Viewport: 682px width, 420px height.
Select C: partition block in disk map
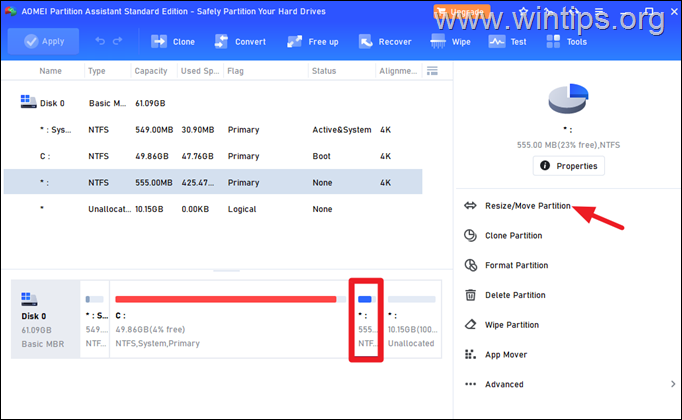click(x=229, y=319)
